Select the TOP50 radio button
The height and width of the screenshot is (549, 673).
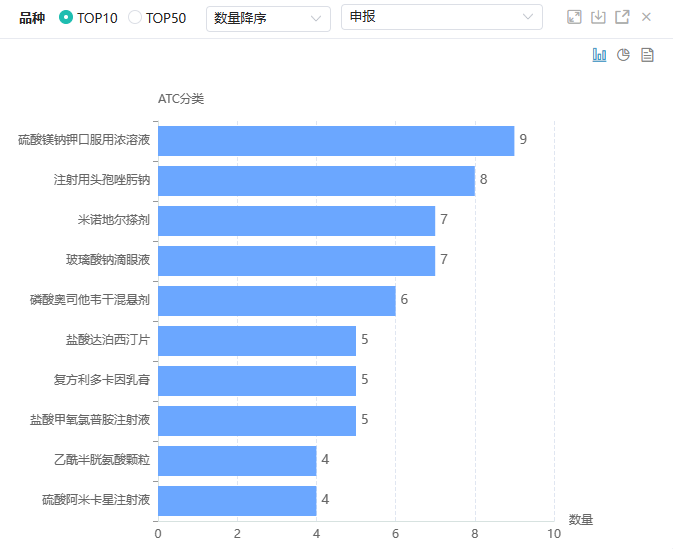click(x=135, y=18)
